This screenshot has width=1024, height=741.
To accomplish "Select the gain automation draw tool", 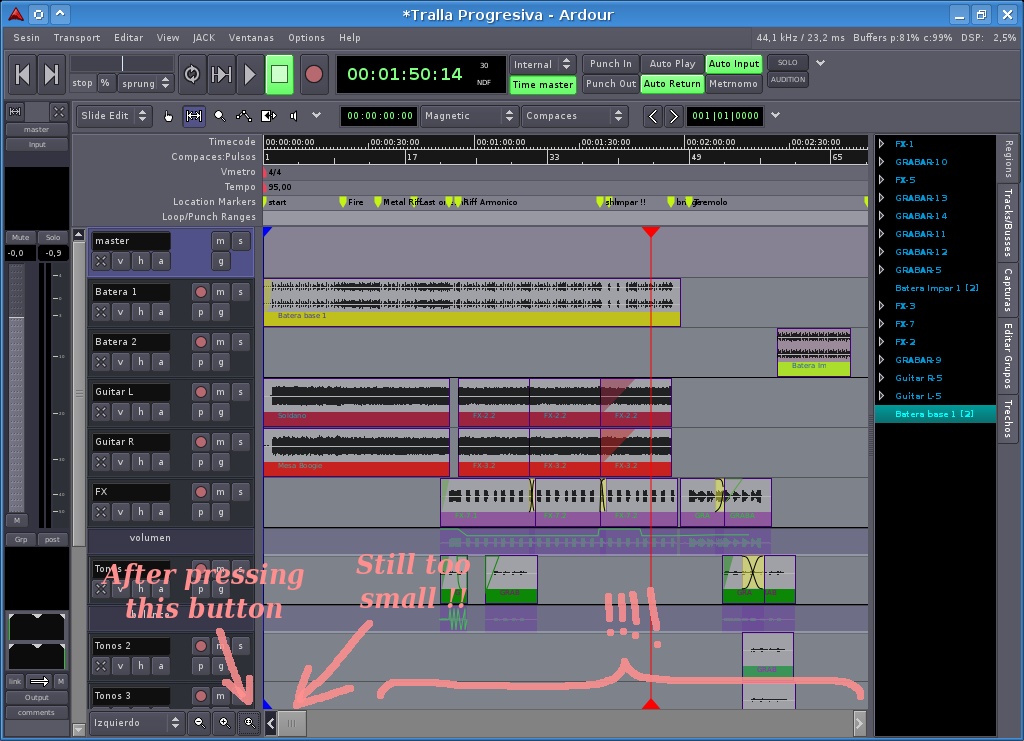I will [x=244, y=116].
